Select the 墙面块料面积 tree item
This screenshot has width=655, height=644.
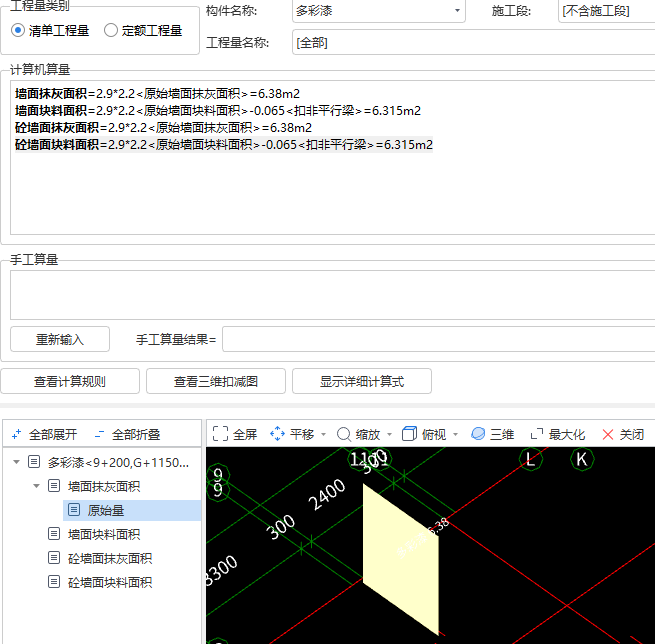(104, 534)
